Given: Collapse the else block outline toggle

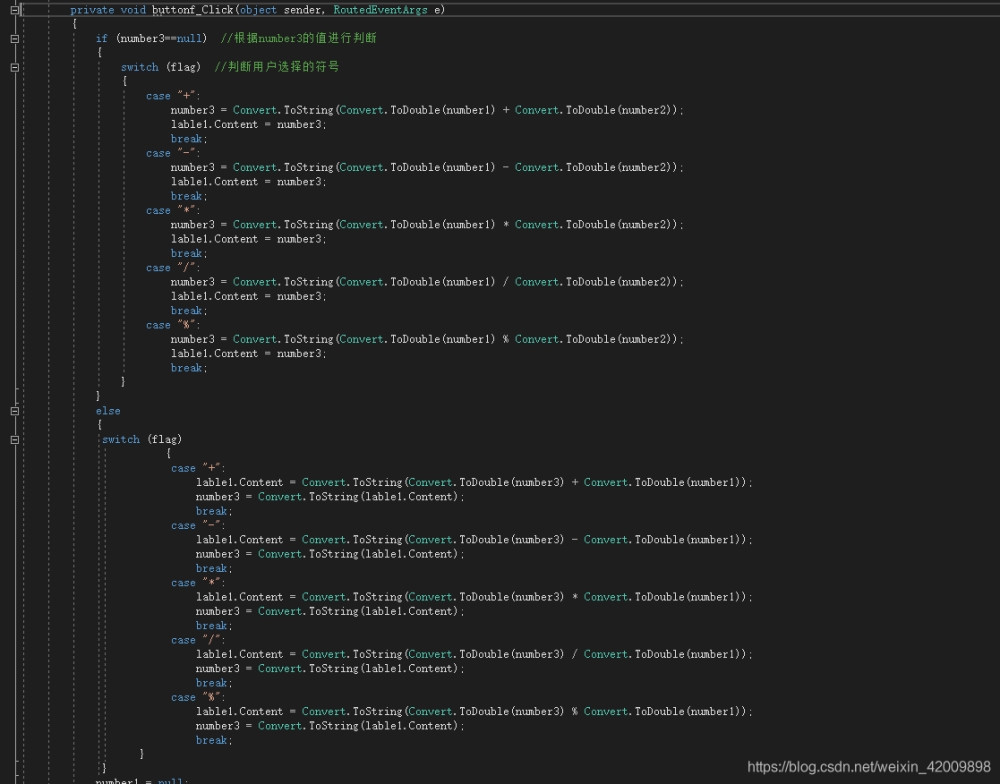Looking at the screenshot, I should [15, 411].
